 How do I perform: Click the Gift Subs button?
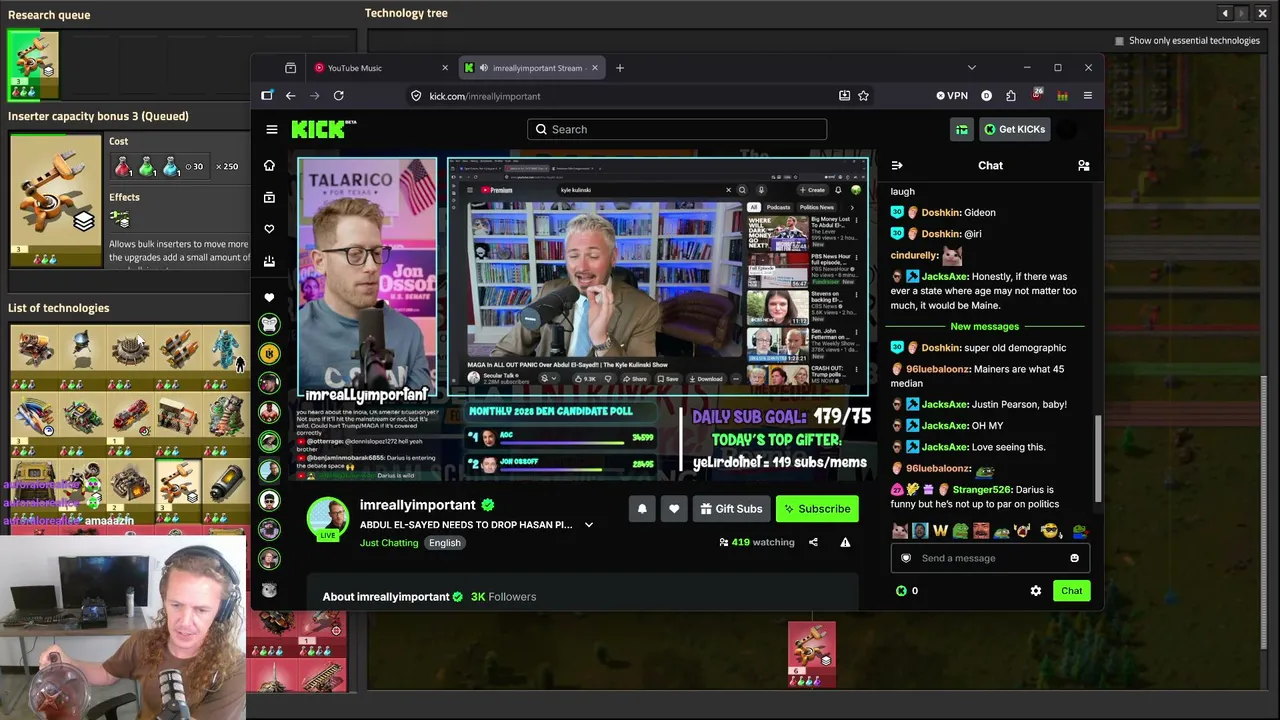click(731, 509)
